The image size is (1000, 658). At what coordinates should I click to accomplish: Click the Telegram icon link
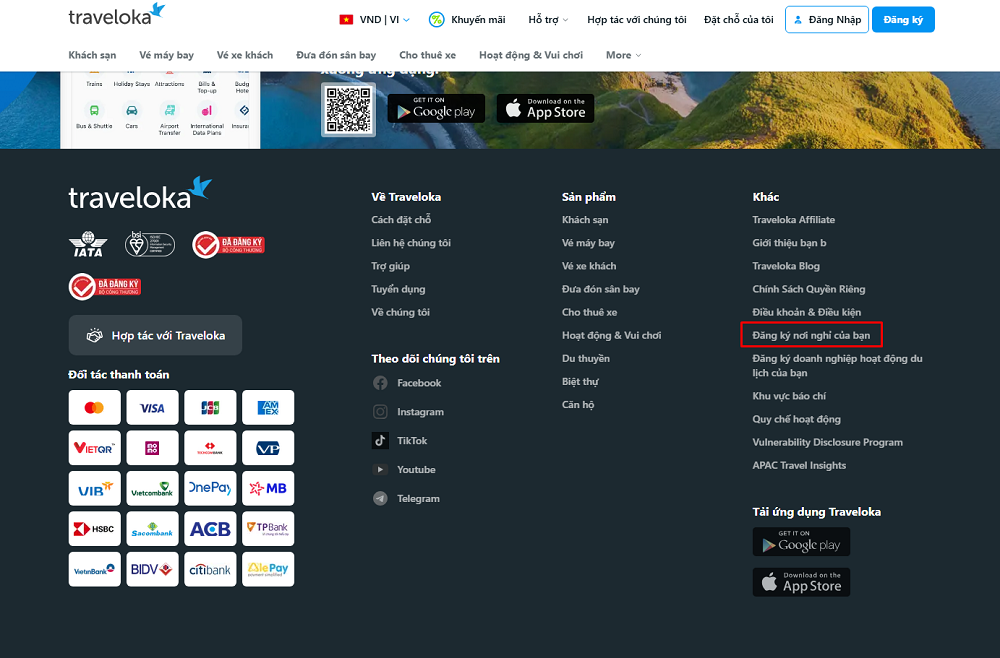click(x=380, y=498)
